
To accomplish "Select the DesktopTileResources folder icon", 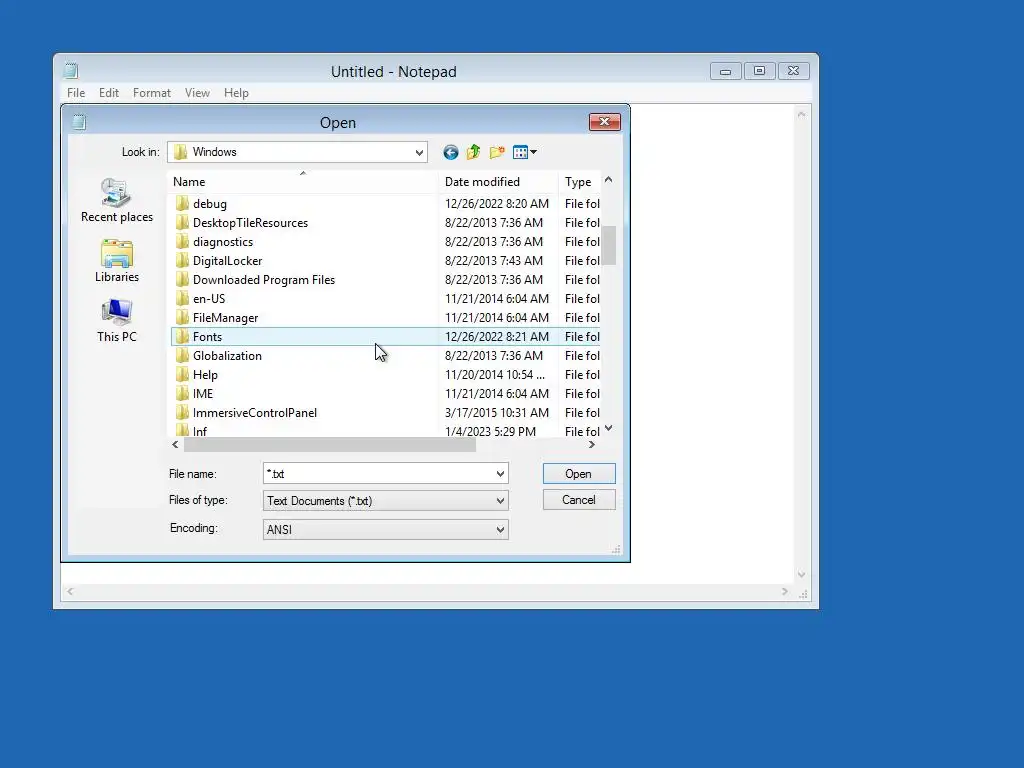I will pyautogui.click(x=182, y=223).
